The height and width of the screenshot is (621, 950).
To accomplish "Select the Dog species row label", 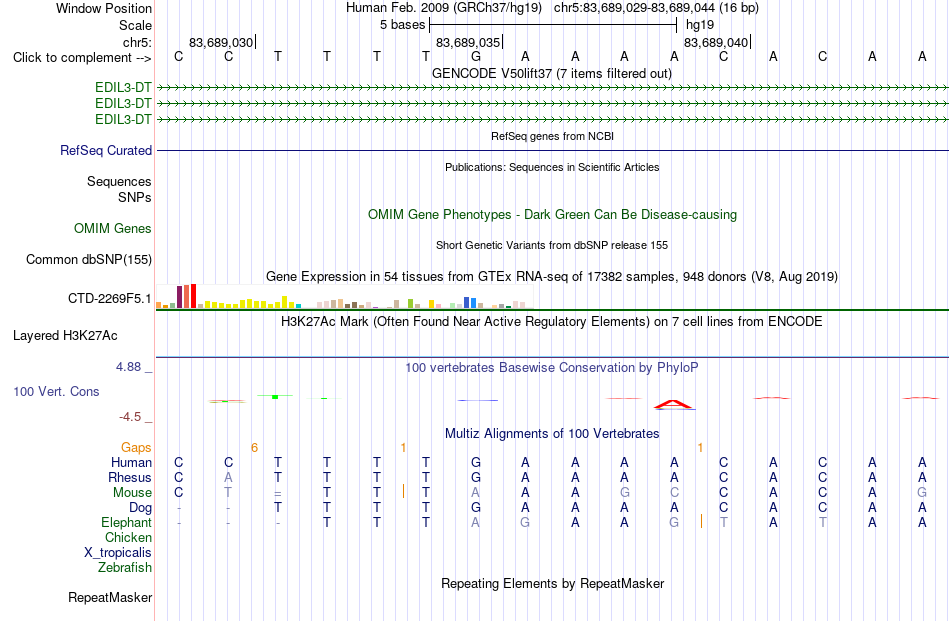I will click(x=140, y=508).
